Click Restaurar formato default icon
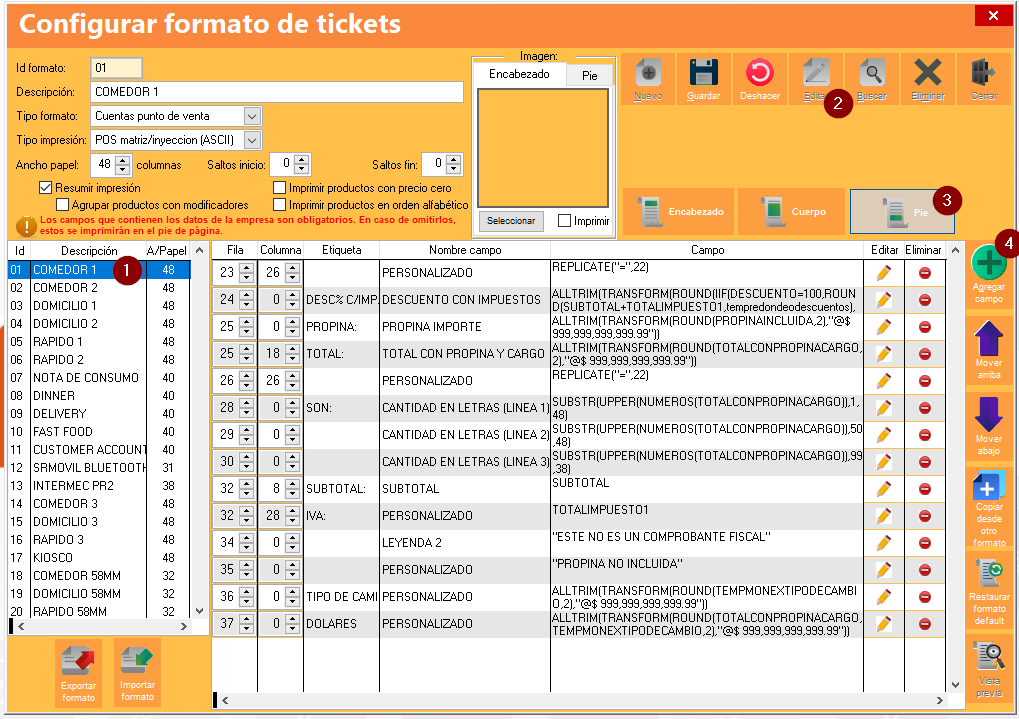1019x719 pixels. coord(988,592)
